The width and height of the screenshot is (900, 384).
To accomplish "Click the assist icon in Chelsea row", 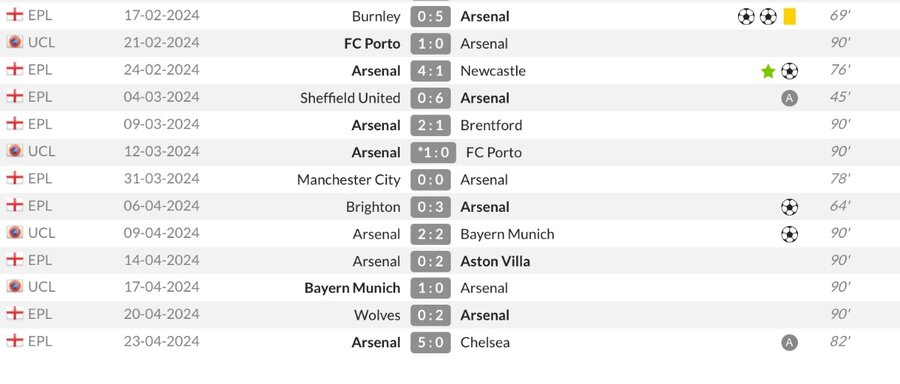I will click(x=789, y=343).
